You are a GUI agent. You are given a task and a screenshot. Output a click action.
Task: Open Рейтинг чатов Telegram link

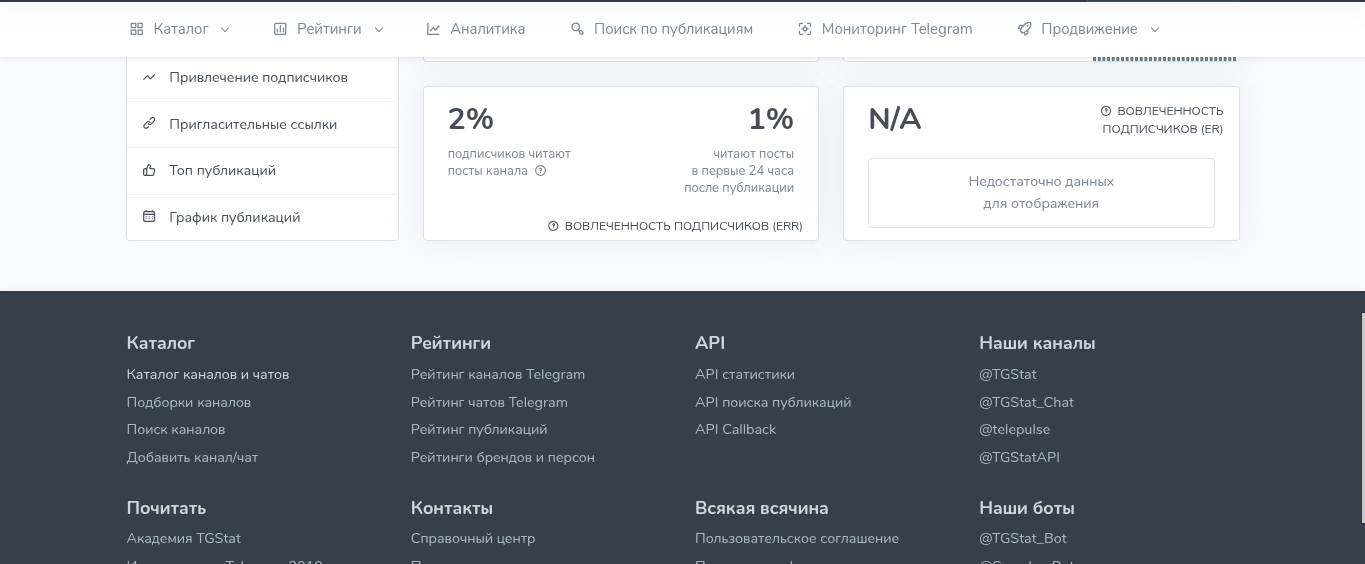pos(489,402)
